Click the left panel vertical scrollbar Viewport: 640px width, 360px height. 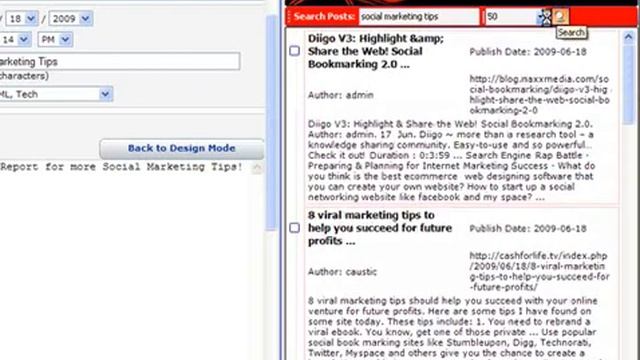[x=271, y=122]
